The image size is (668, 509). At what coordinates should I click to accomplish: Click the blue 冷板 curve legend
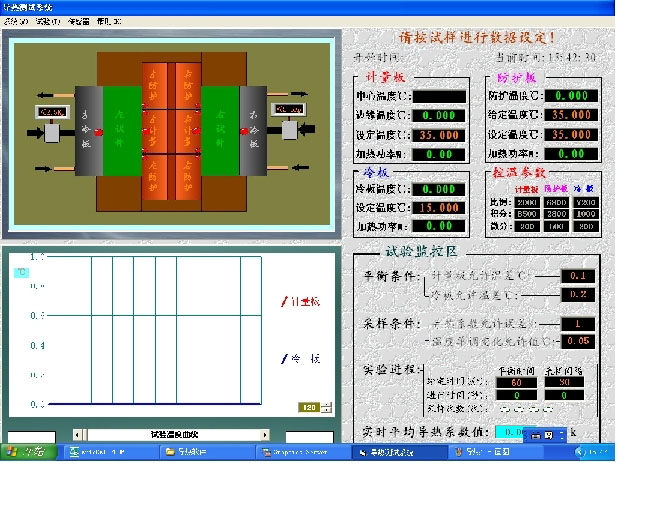pos(300,358)
